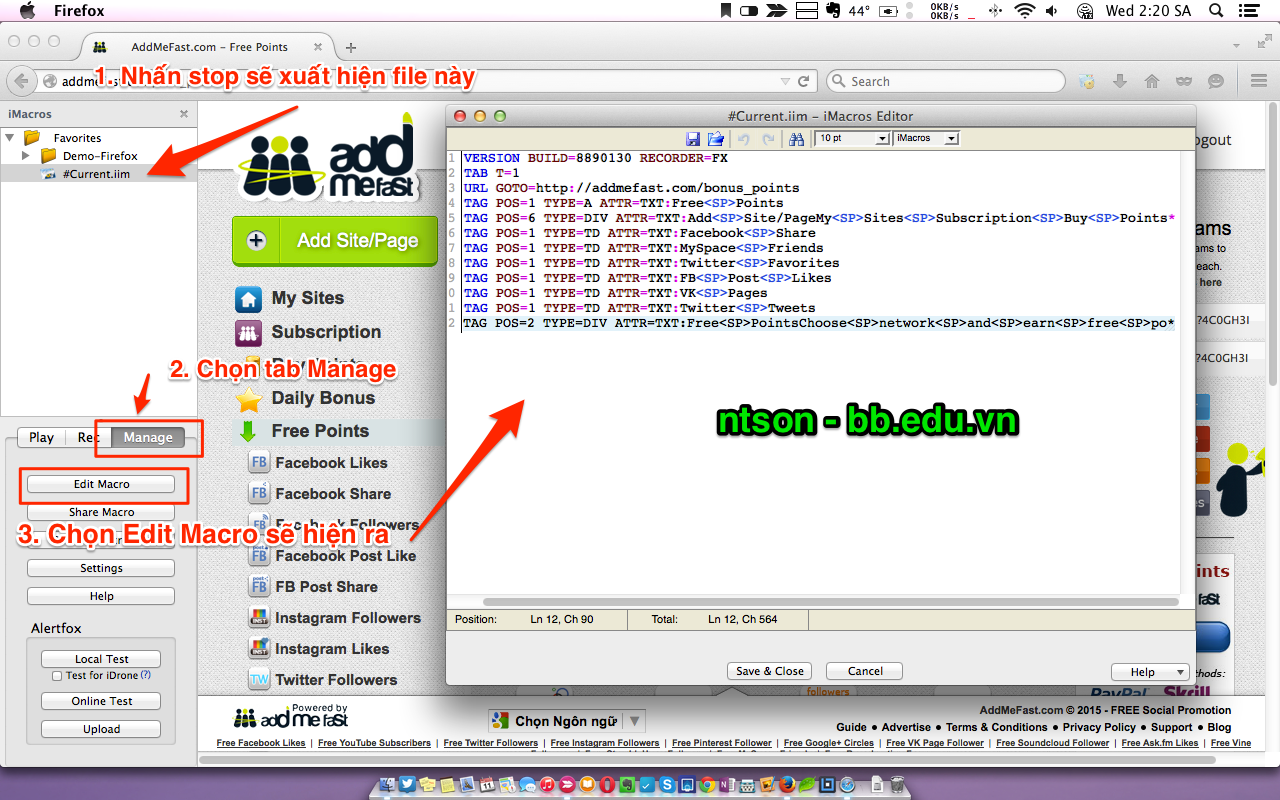Screen dimensions: 1280x800
Task: Click the Firefox back button
Action: (x=21, y=81)
